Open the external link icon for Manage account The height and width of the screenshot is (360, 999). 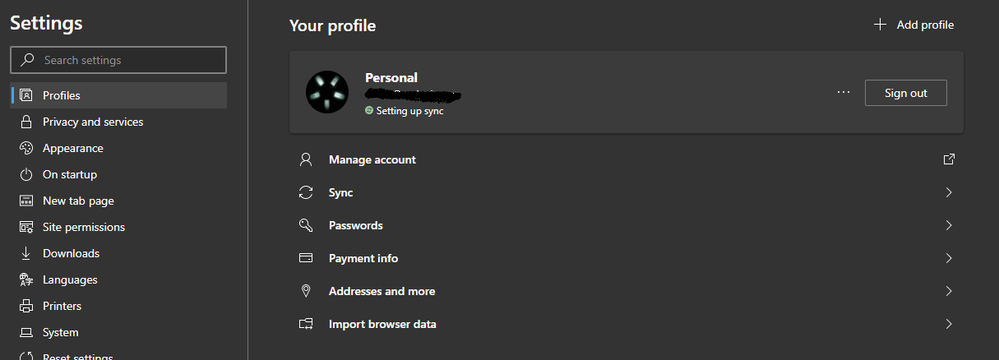[x=949, y=159]
